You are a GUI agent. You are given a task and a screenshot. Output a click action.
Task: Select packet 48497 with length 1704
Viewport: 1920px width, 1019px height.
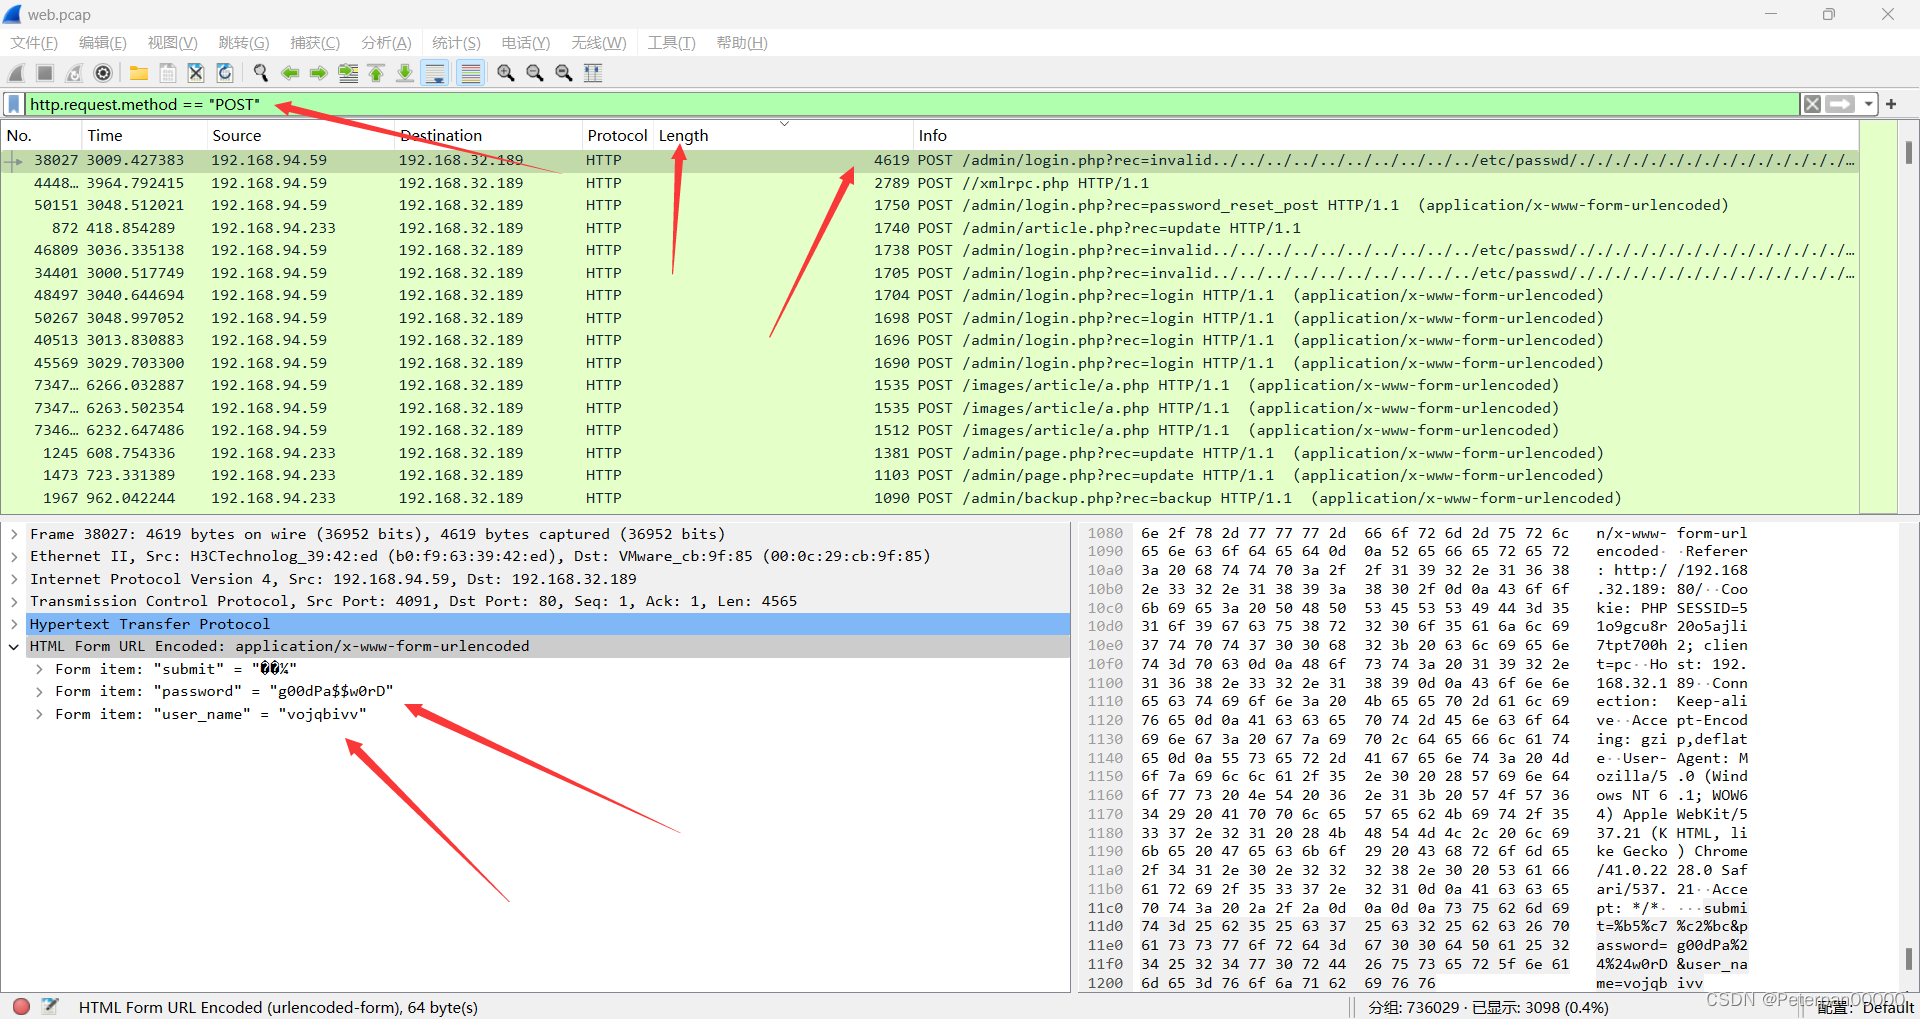pos(930,295)
